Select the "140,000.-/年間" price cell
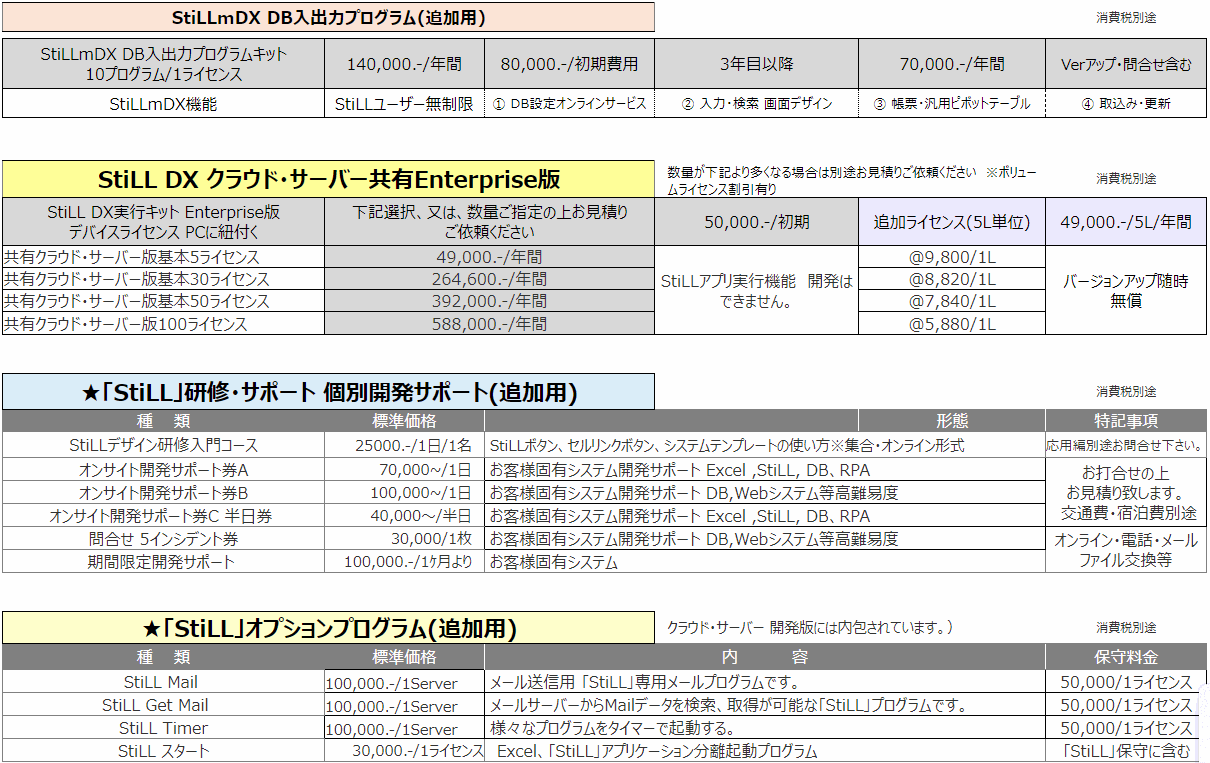The height and width of the screenshot is (763, 1210). 404,64
